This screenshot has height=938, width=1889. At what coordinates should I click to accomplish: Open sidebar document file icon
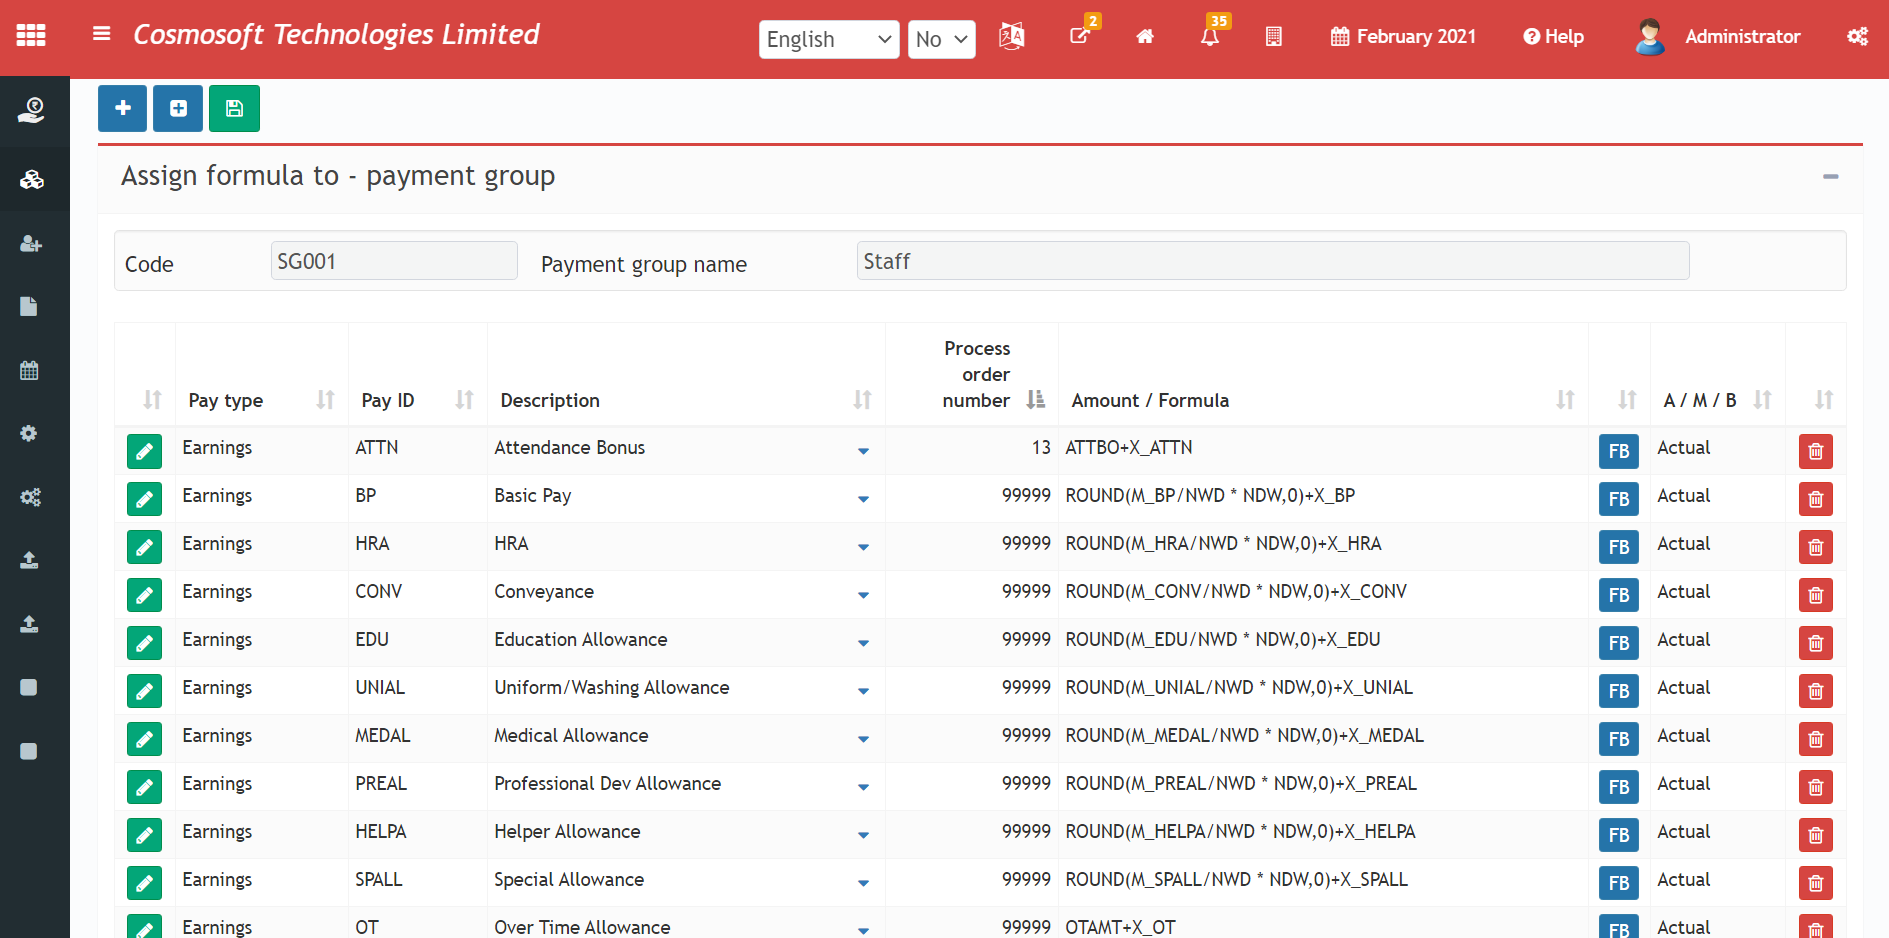click(29, 307)
